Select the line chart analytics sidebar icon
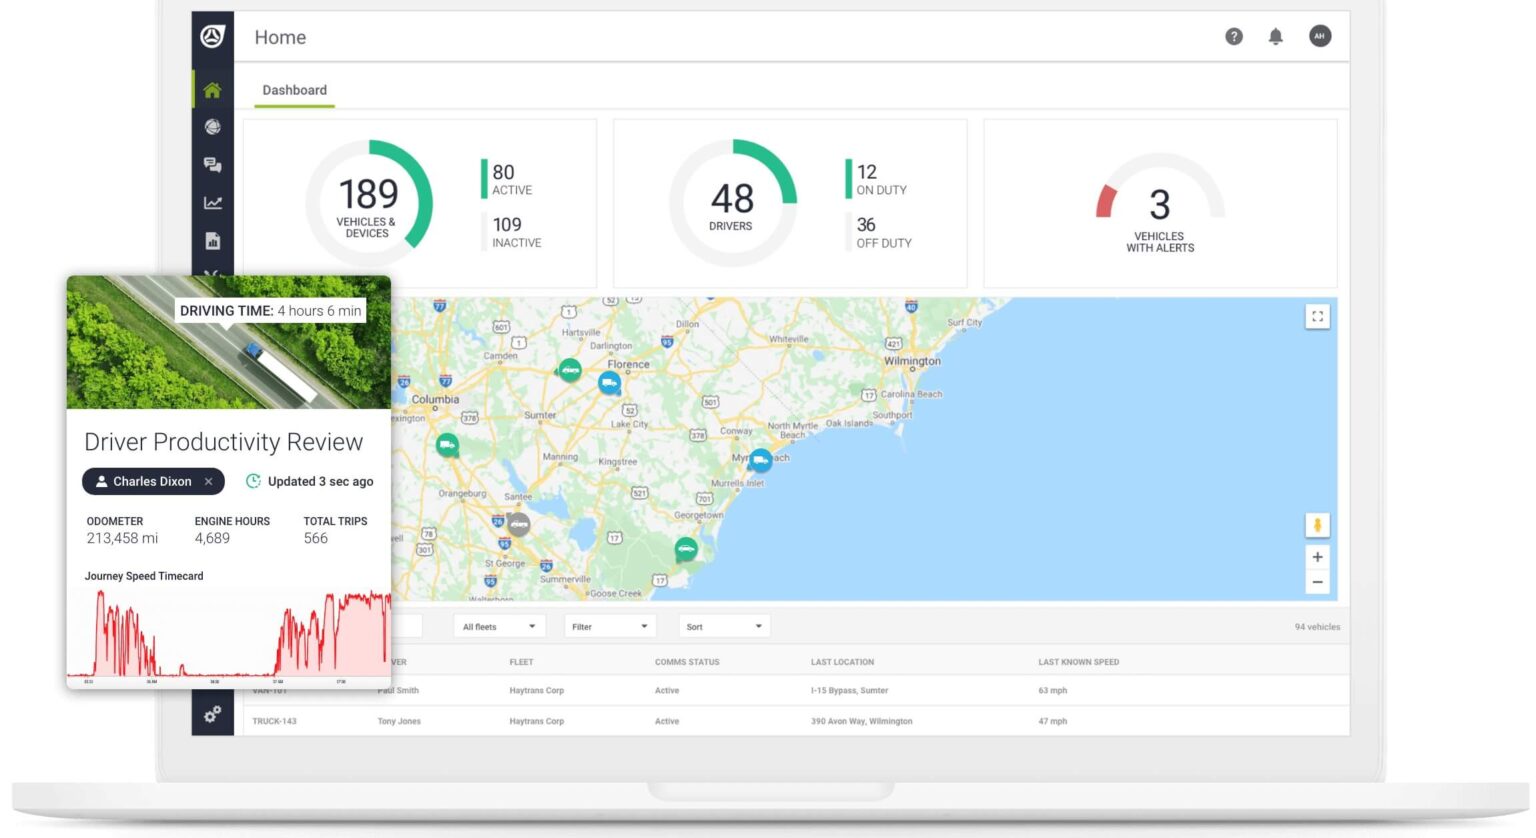Image resolution: width=1536 pixels, height=838 pixels. coord(211,202)
